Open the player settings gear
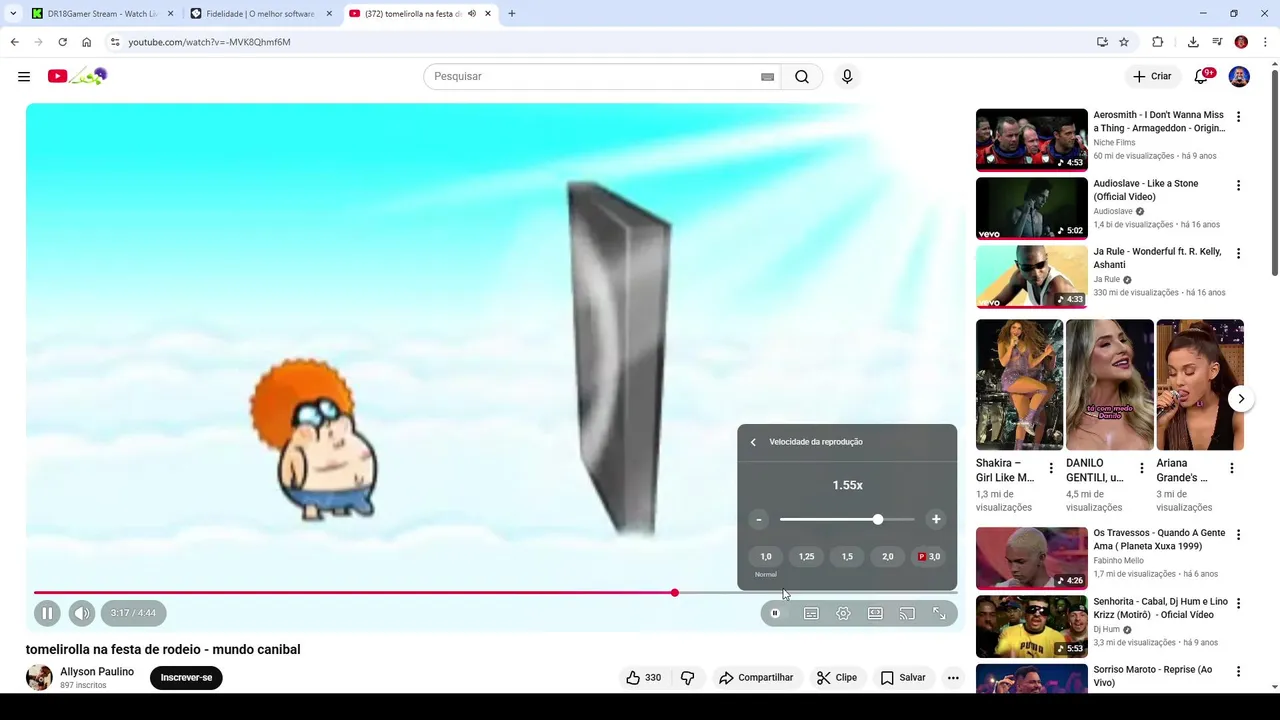This screenshot has width=1280, height=720. point(843,613)
